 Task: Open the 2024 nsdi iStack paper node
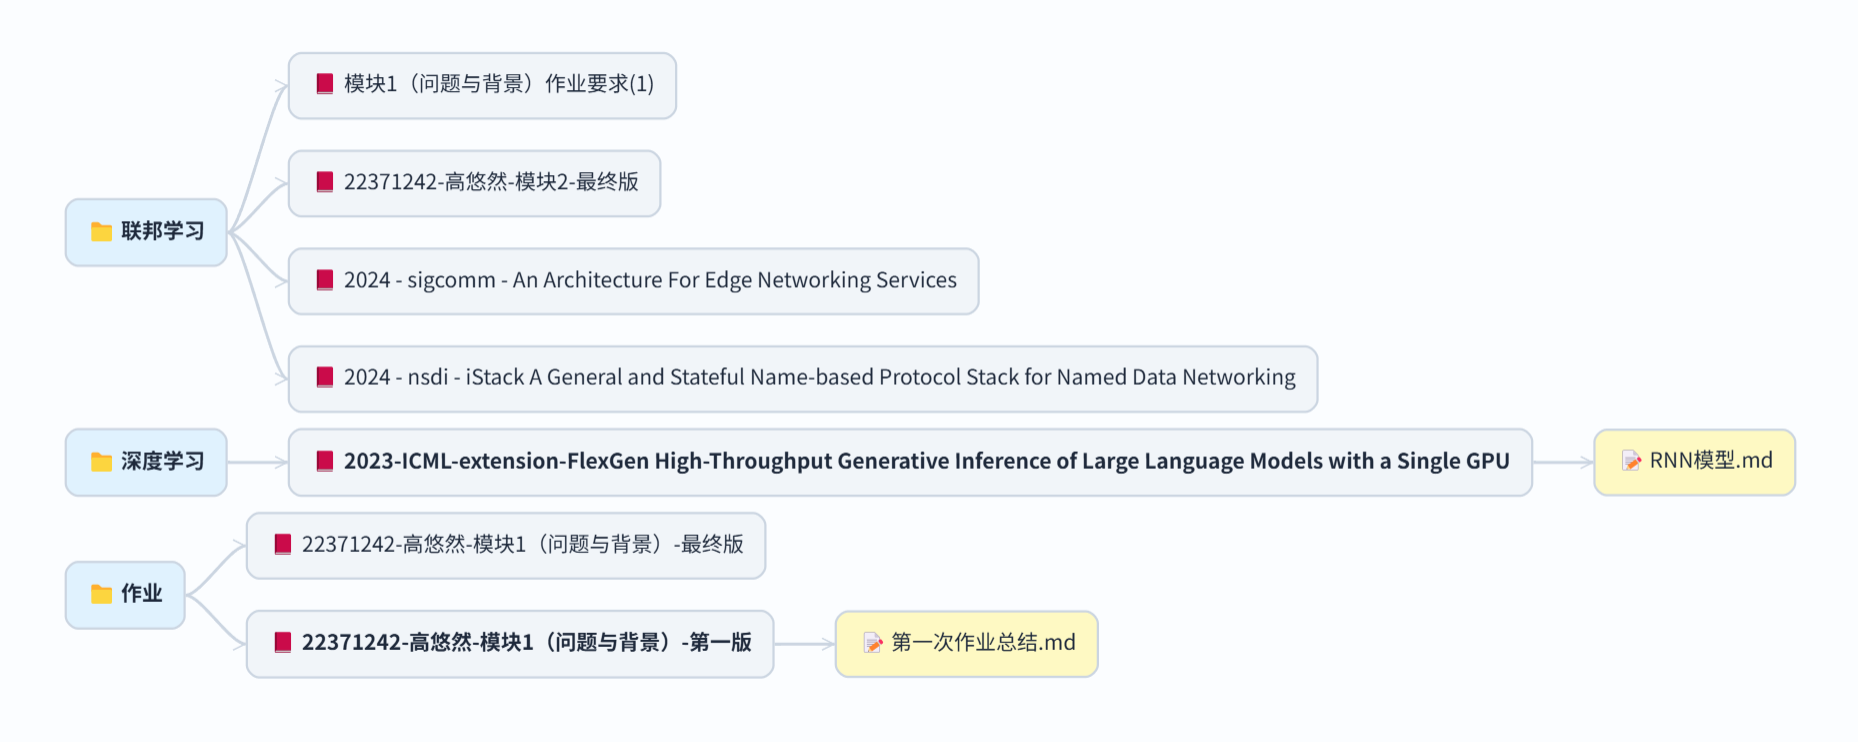[819, 377]
